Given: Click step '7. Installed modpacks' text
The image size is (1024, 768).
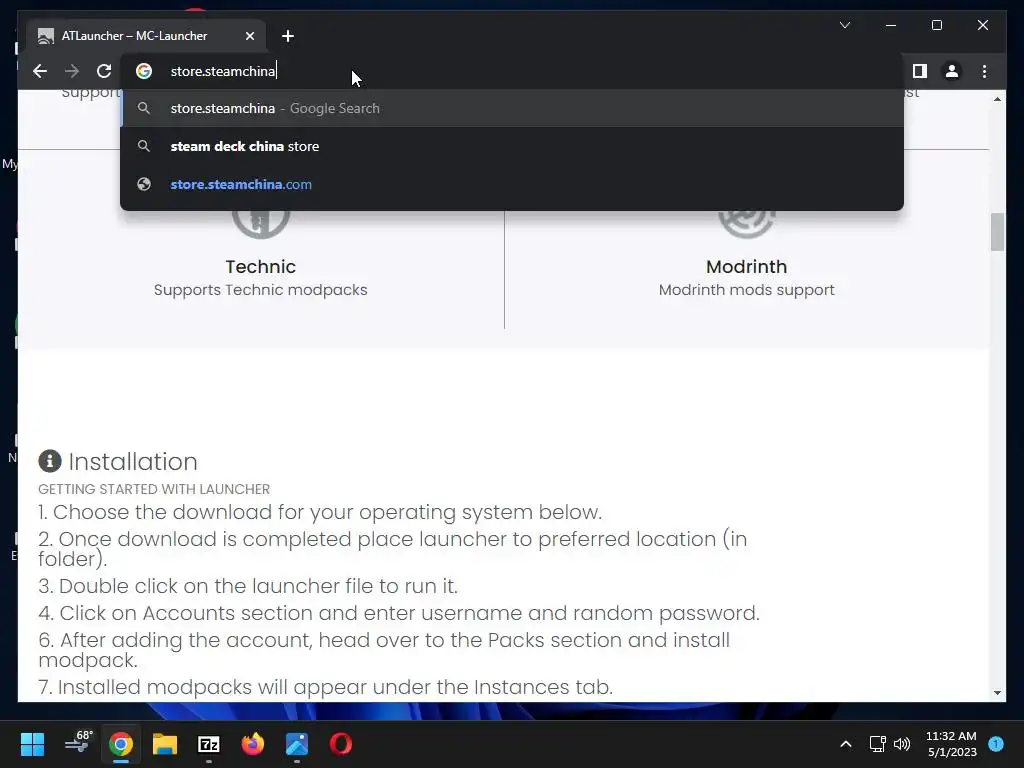Looking at the screenshot, I should coord(325,687).
